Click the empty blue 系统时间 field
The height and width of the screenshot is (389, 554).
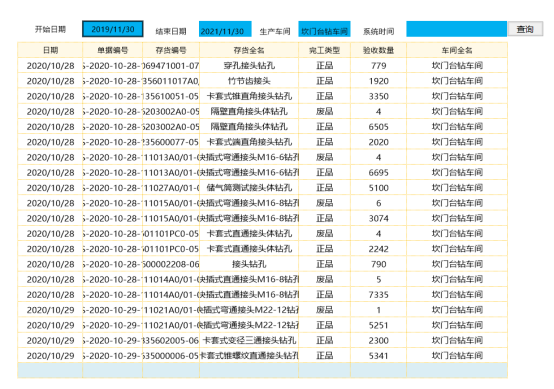click(456, 29)
